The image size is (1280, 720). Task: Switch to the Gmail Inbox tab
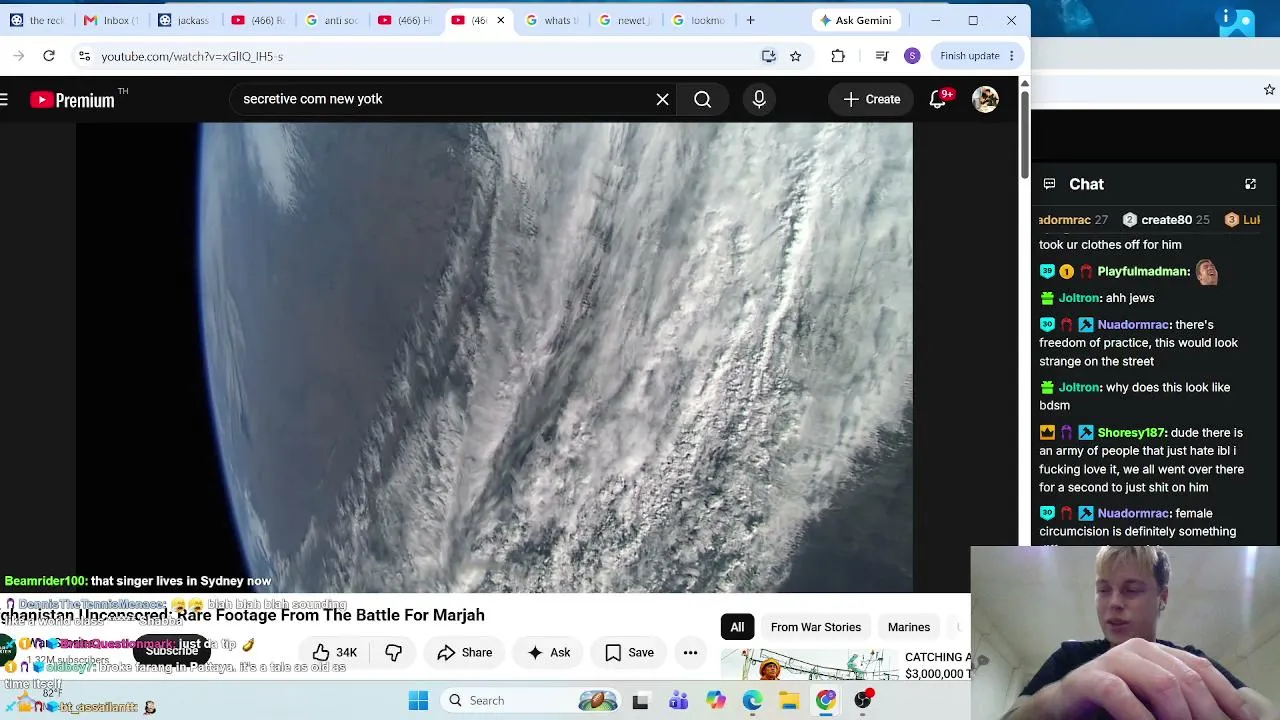(111, 20)
